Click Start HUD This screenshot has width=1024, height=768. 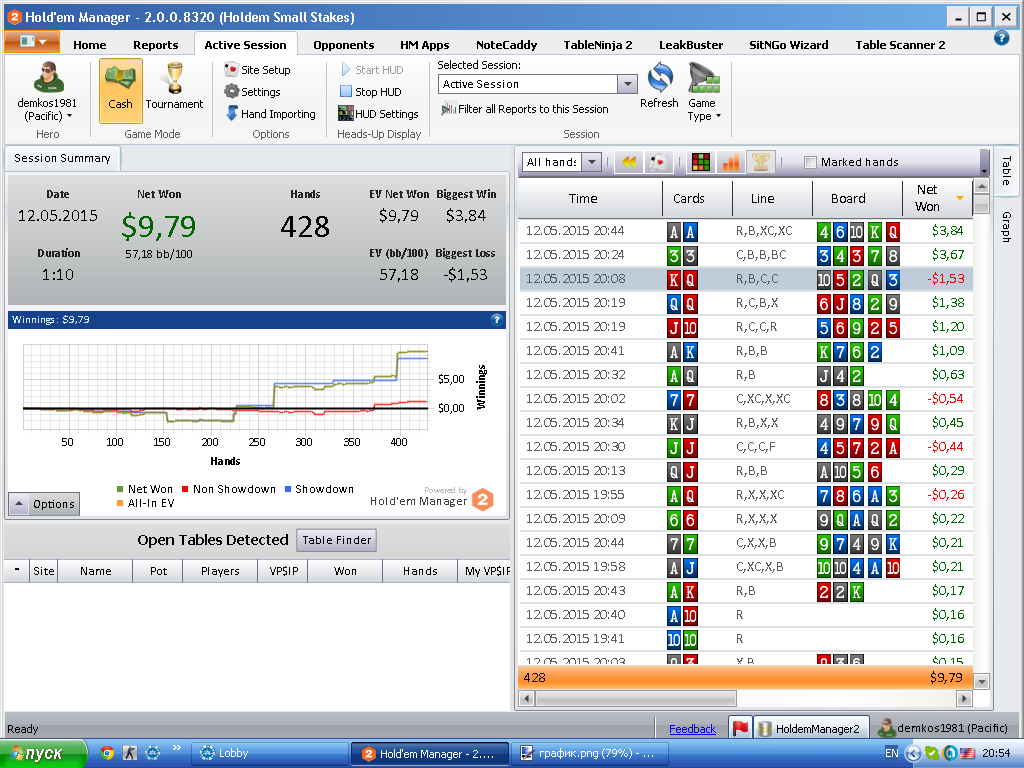pyautogui.click(x=372, y=70)
